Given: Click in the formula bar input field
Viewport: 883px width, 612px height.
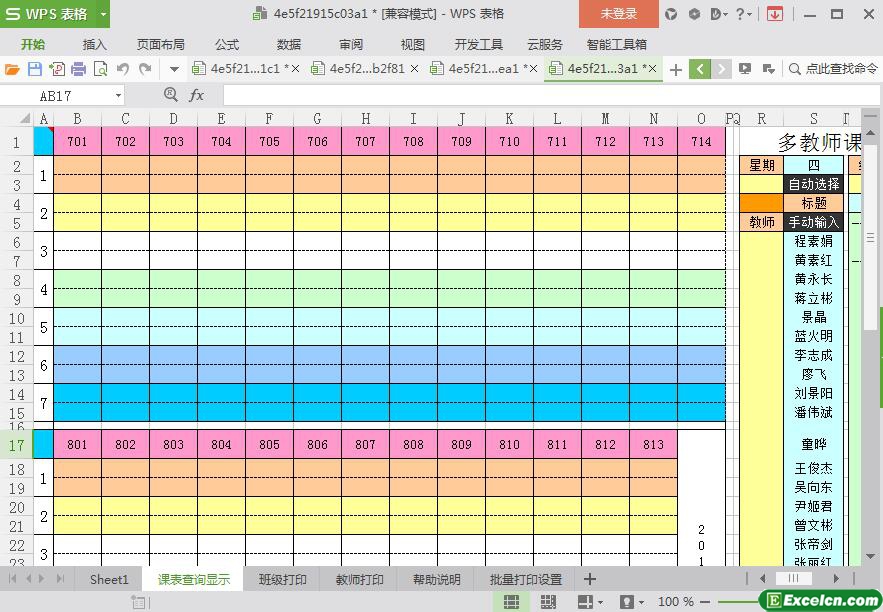Looking at the screenshot, I should [x=540, y=95].
